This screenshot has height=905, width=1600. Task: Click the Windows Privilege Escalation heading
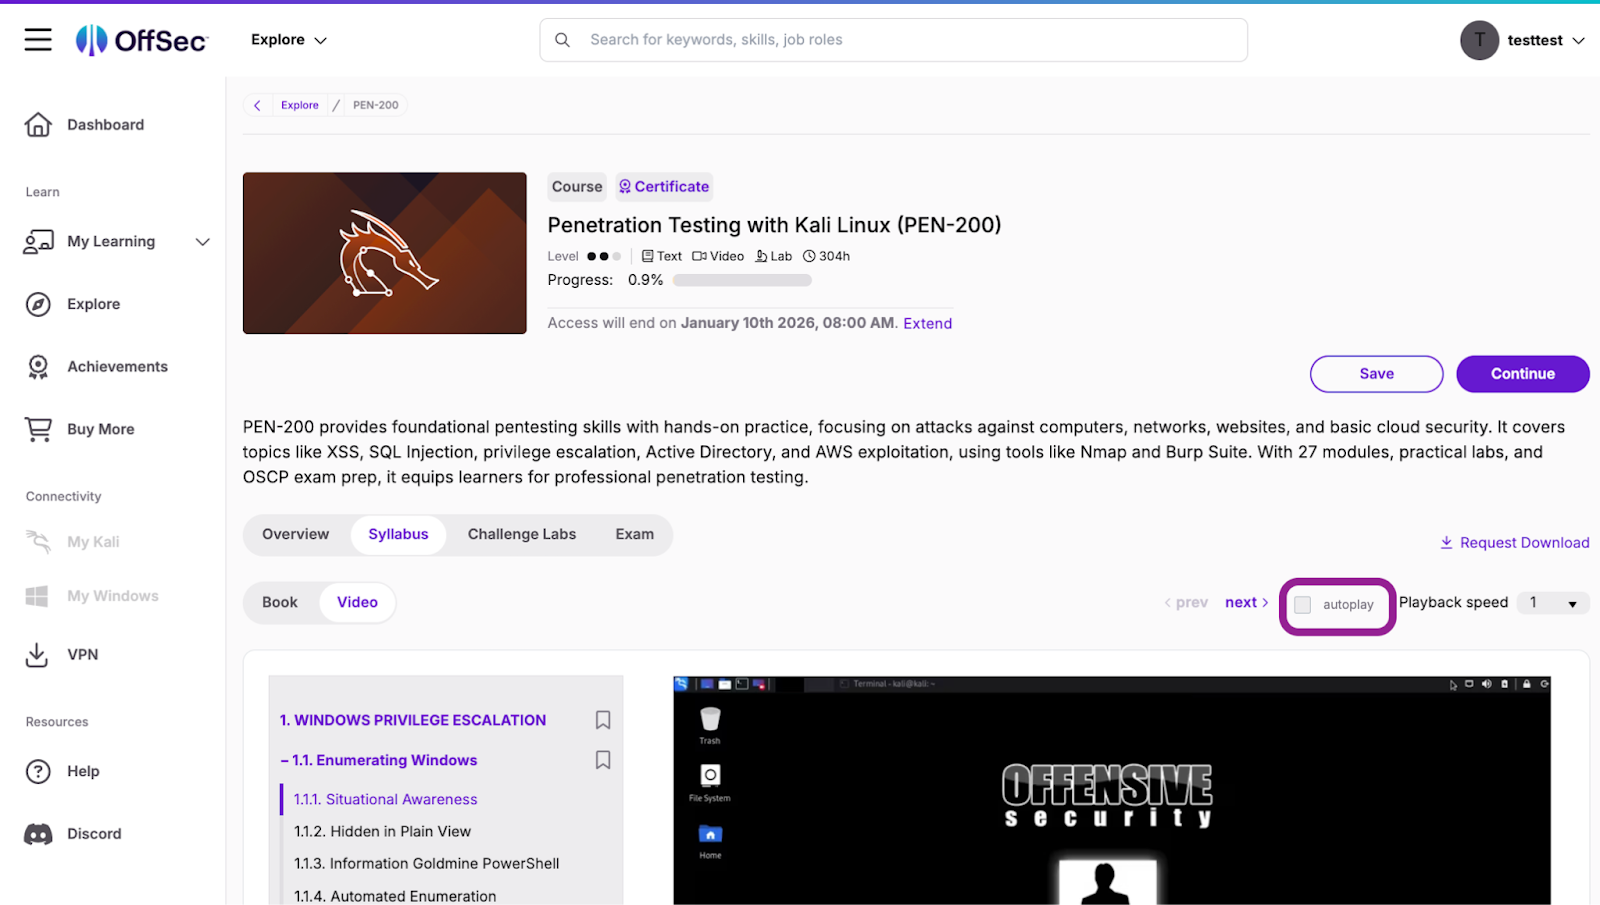(x=413, y=720)
